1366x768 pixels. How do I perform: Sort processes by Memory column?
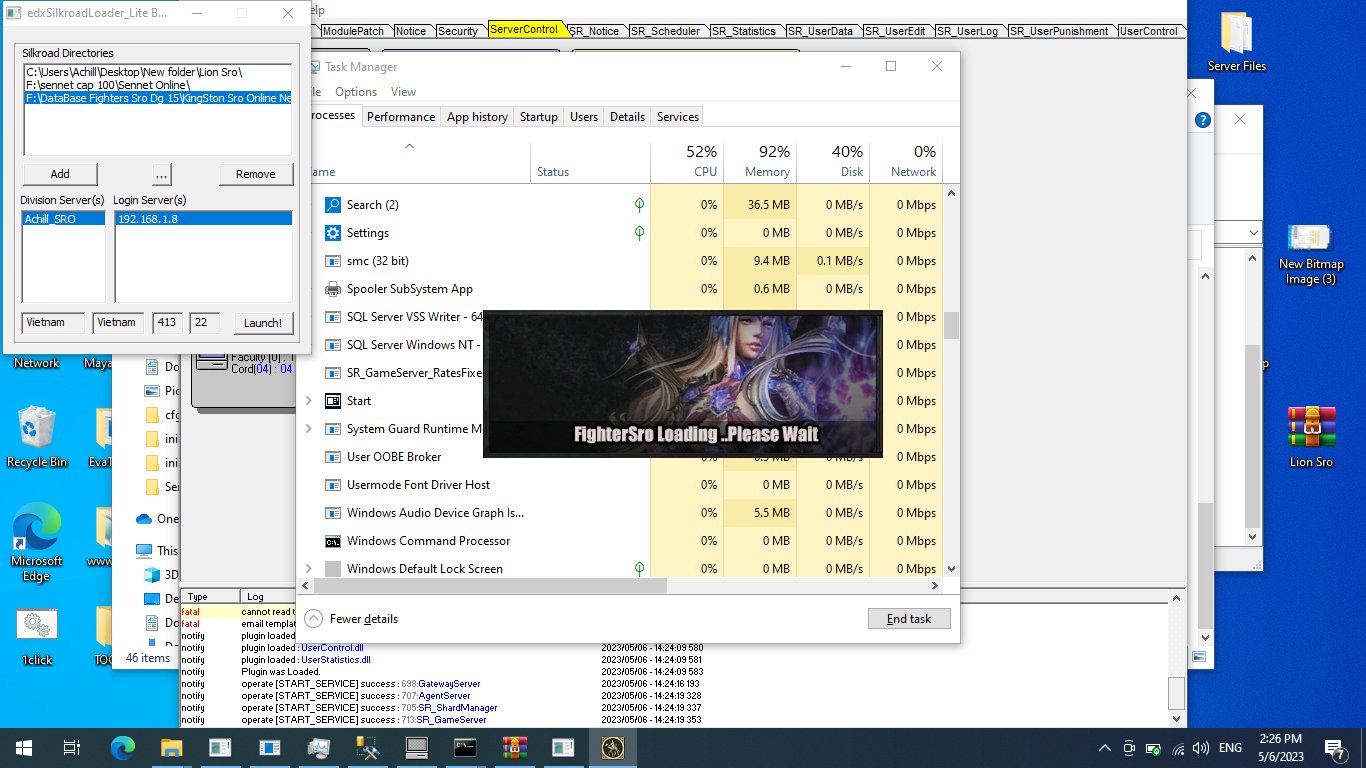(759, 161)
